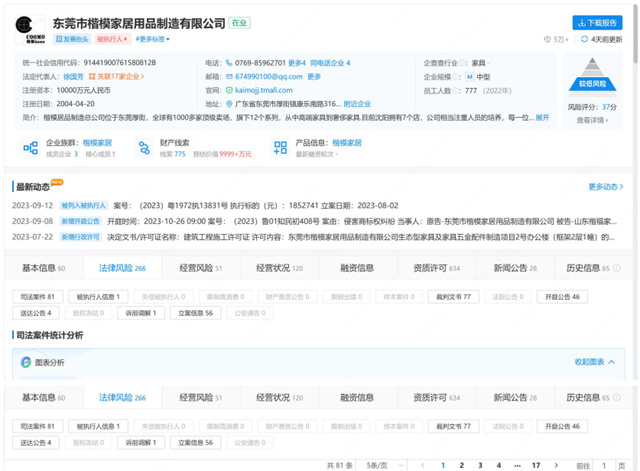Click the 财产线索 chain icon
The height and width of the screenshot is (471, 640).
(144, 148)
